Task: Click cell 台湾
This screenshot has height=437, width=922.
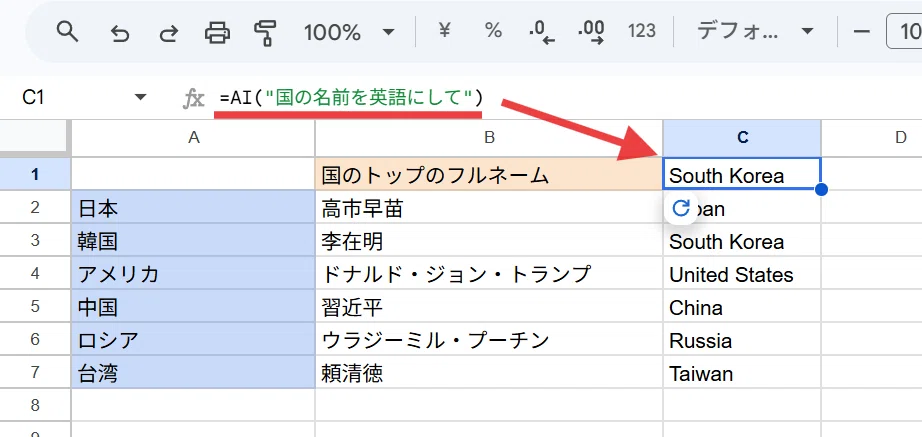Action: tap(193, 372)
